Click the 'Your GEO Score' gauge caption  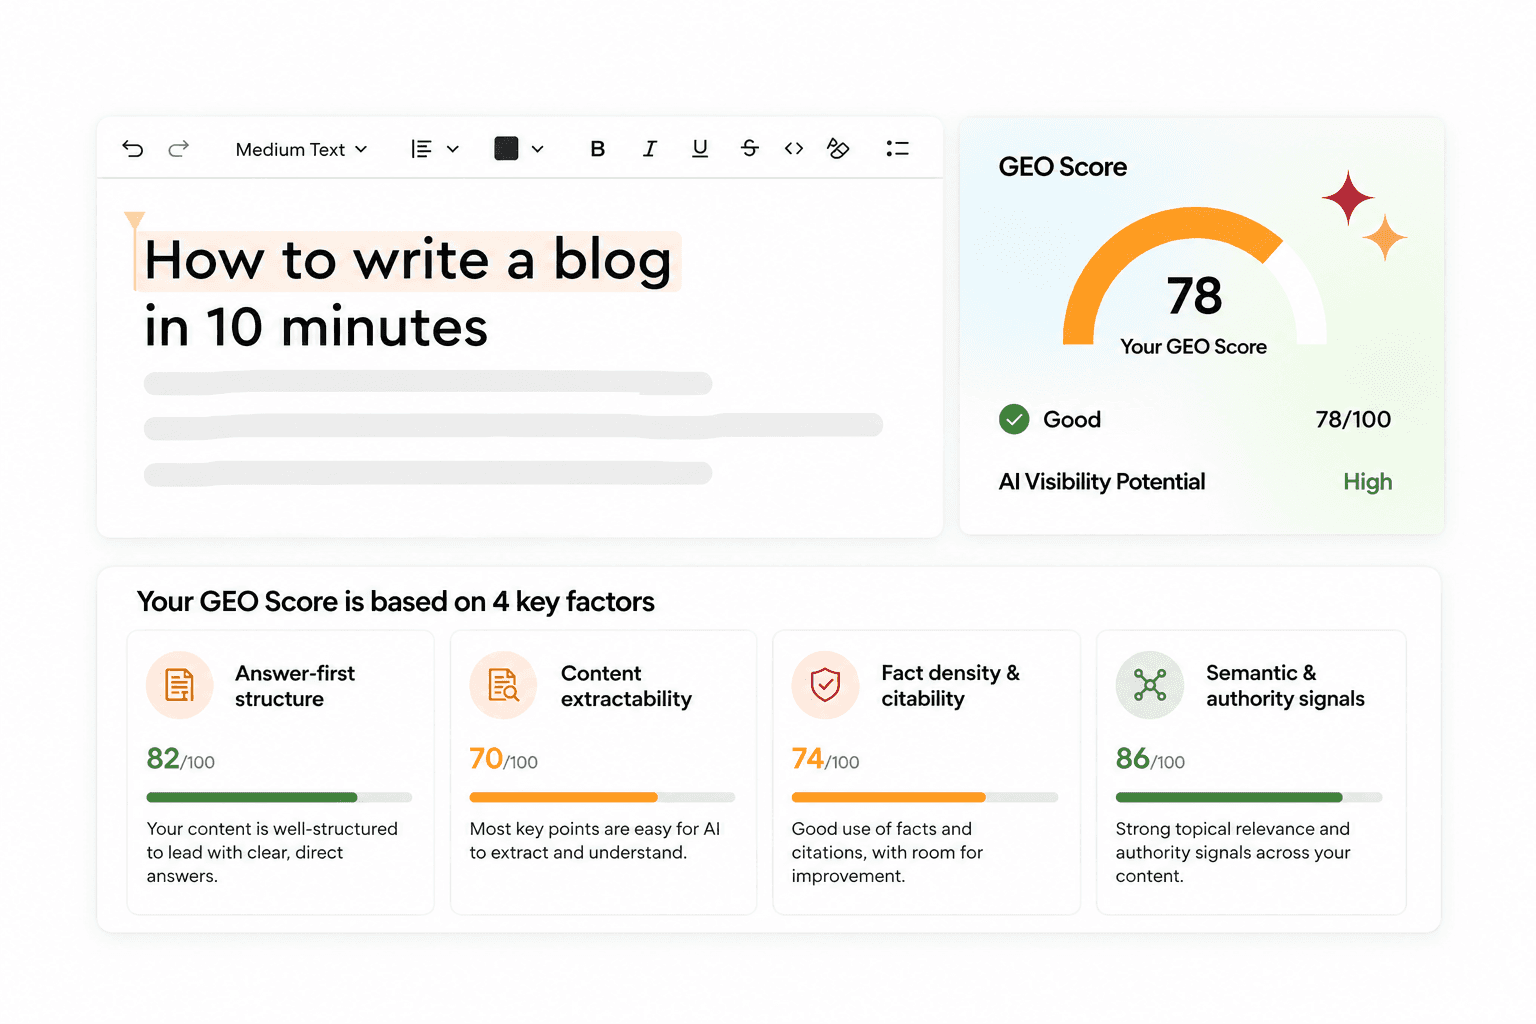tap(1193, 347)
